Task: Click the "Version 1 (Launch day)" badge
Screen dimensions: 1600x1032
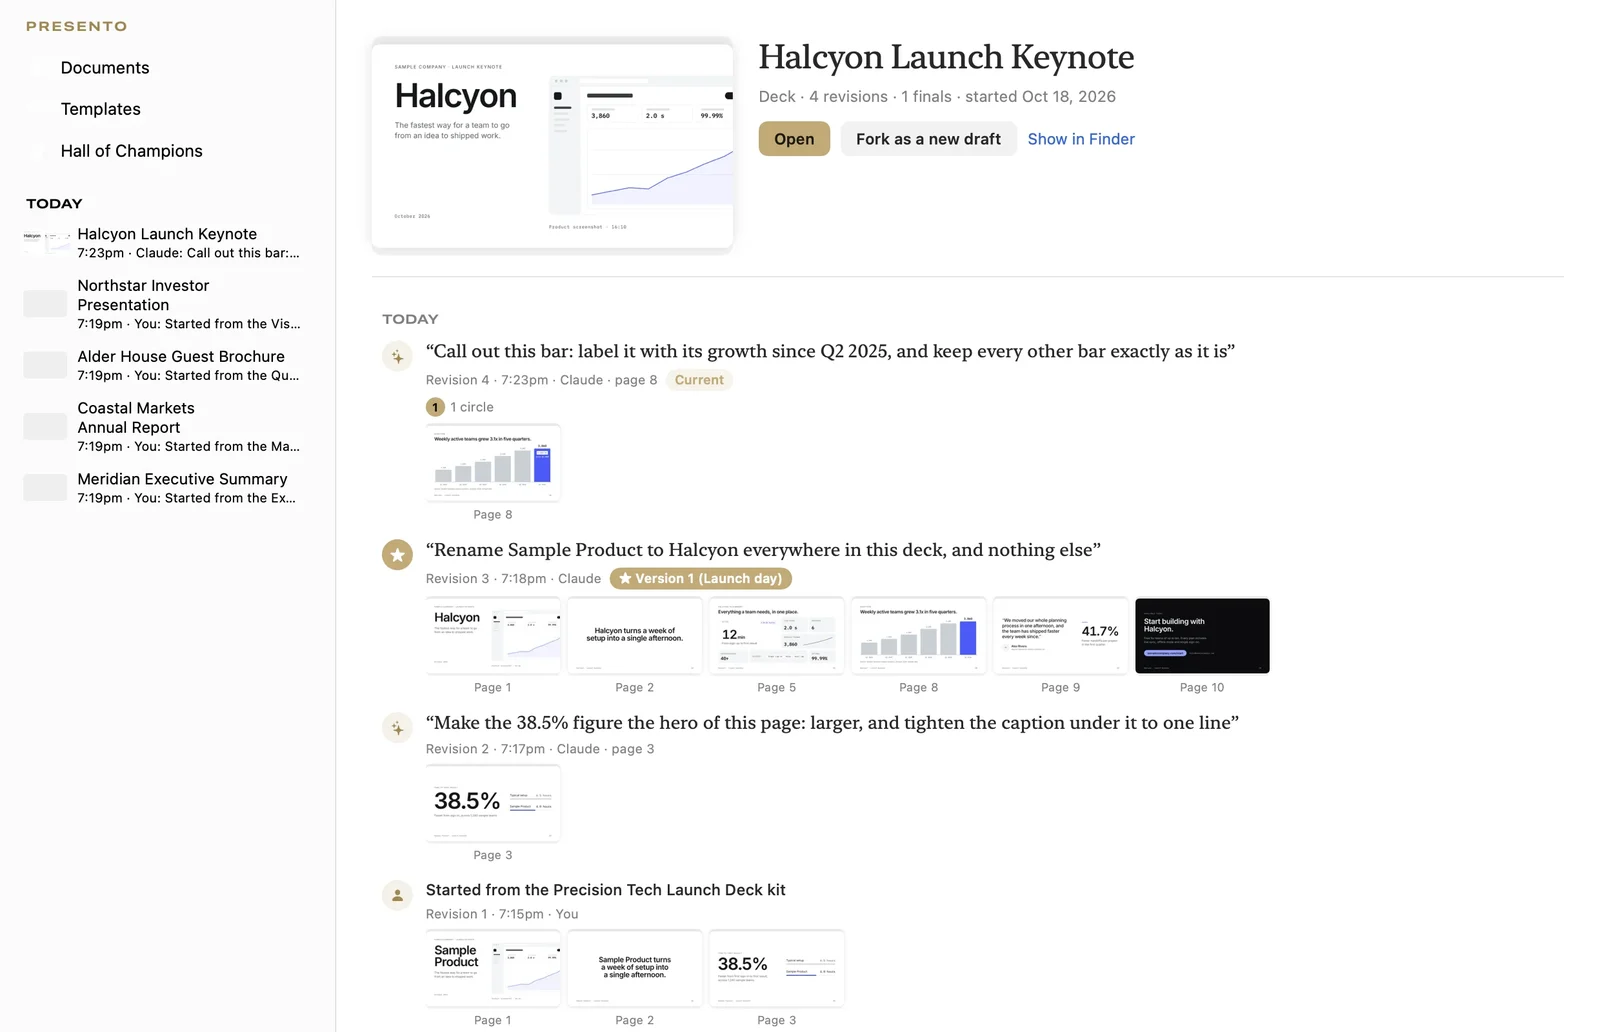Action: coord(701,579)
